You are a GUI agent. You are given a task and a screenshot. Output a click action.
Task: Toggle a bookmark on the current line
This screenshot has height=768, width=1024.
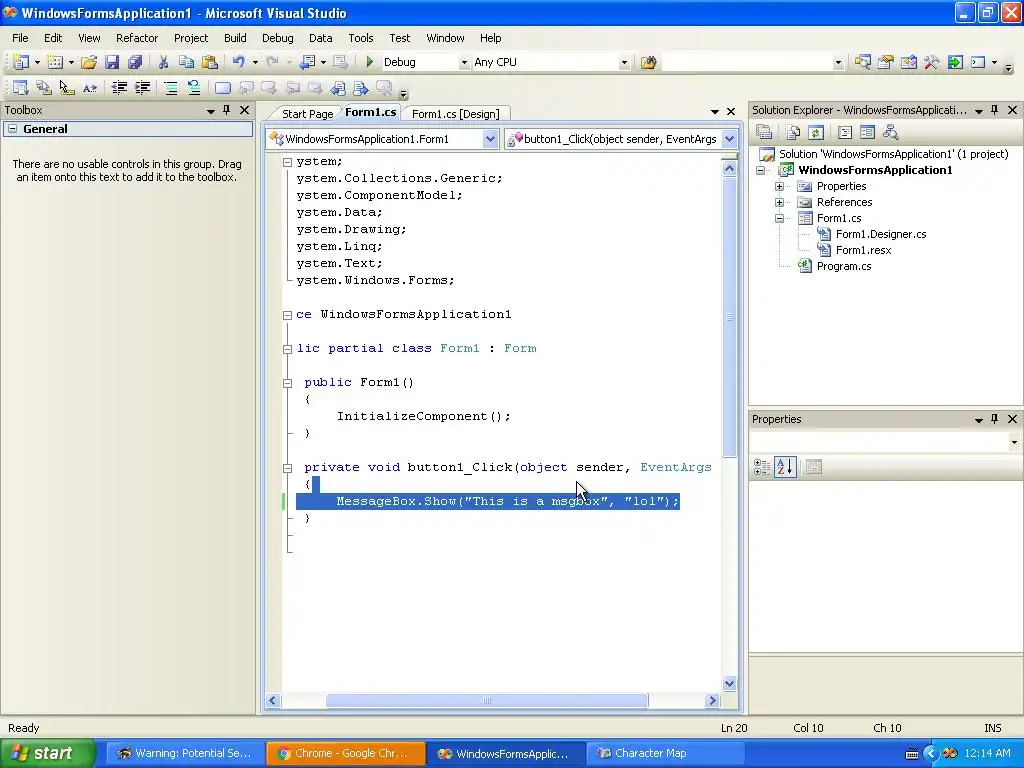pos(223,88)
